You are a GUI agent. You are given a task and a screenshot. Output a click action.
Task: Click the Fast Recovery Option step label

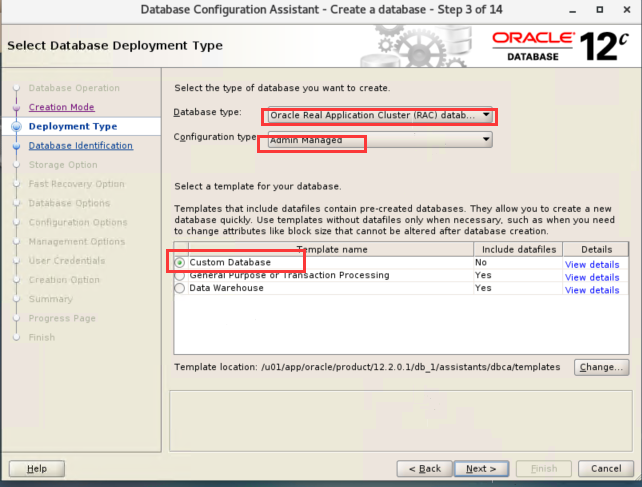coord(77,184)
